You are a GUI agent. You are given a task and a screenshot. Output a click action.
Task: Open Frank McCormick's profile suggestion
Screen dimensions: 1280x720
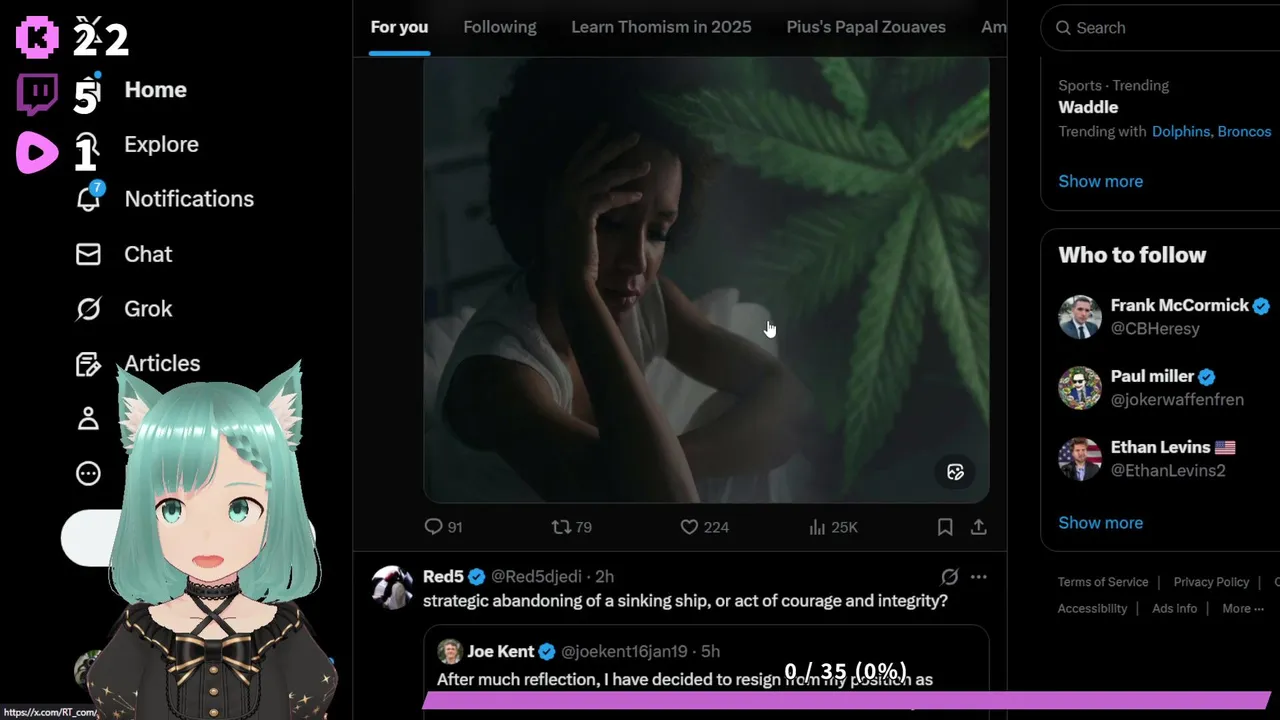(x=1165, y=316)
